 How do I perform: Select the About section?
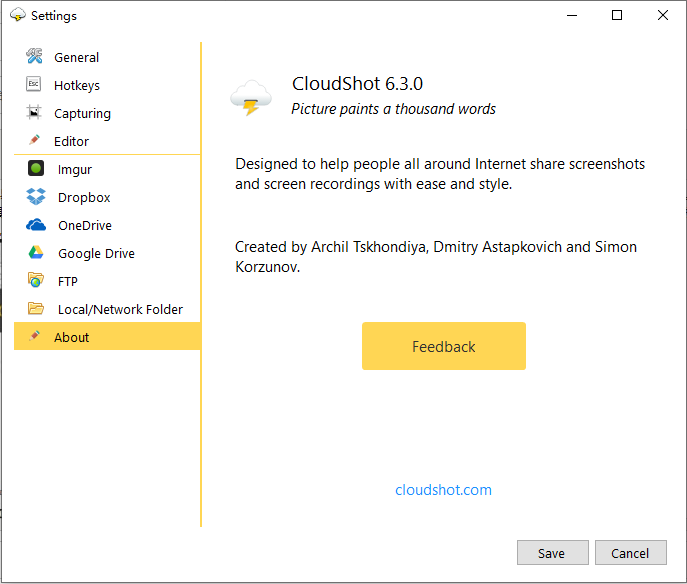coord(72,338)
